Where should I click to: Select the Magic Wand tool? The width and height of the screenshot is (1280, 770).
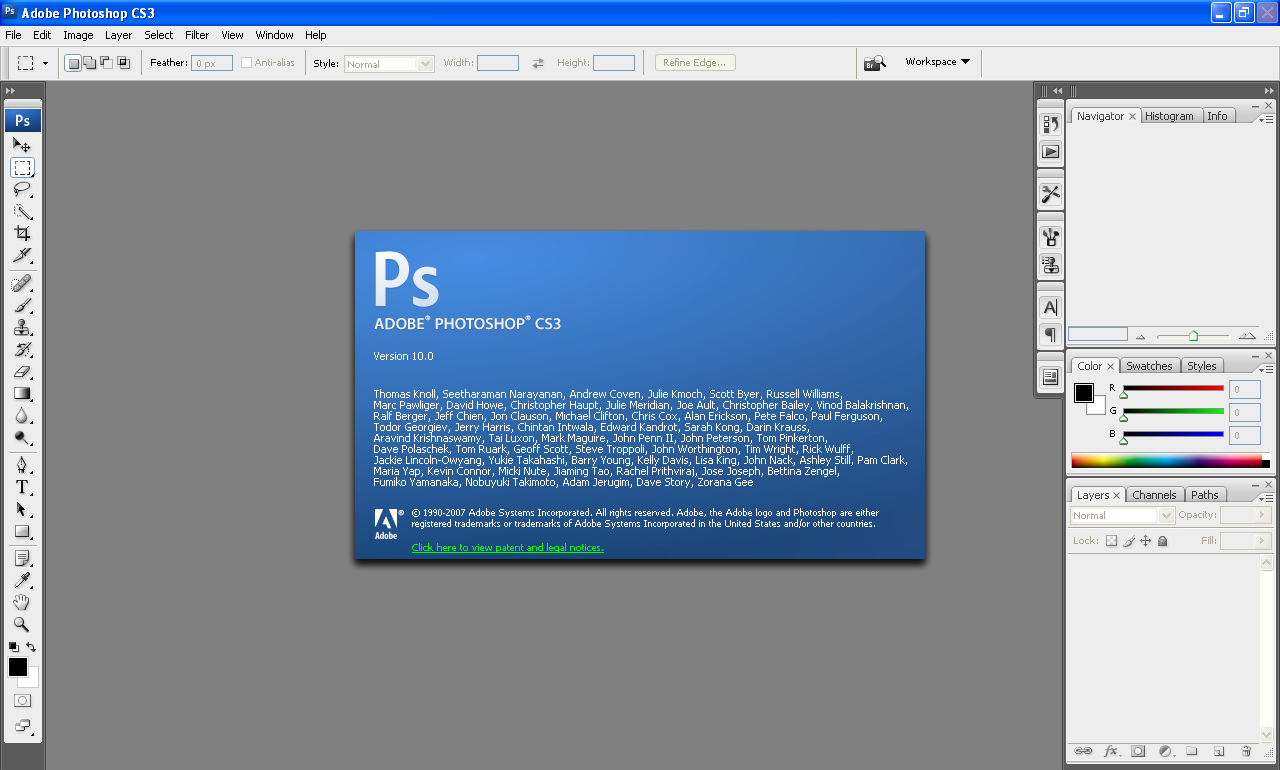pos(22,211)
